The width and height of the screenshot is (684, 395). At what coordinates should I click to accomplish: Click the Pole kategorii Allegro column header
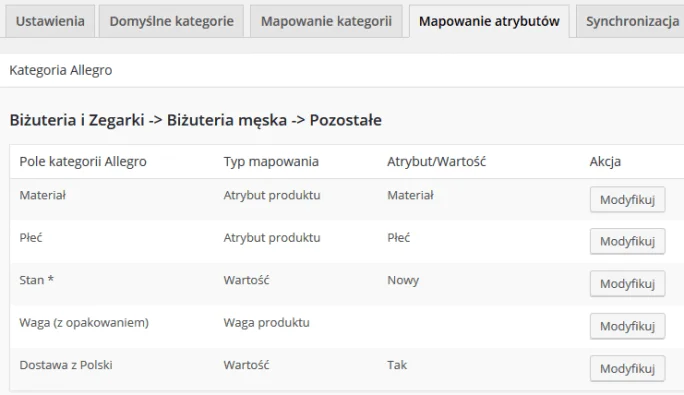(x=83, y=161)
